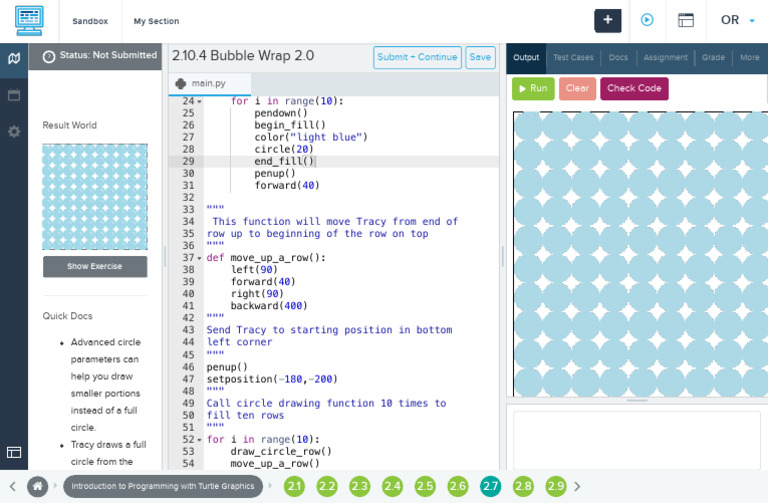Image resolution: width=768 pixels, height=503 pixels.
Task: Click the Check Code button
Action: coord(634,88)
